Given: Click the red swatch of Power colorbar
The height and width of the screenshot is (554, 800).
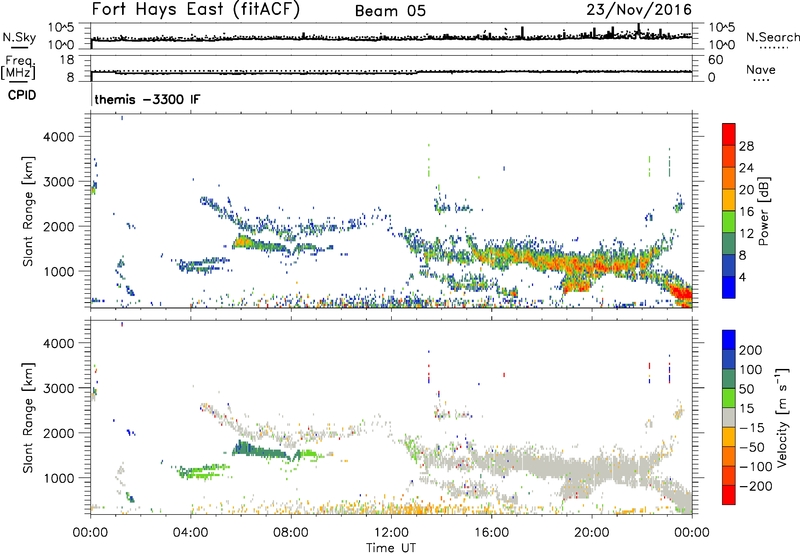Looking at the screenshot, I should (729, 134).
